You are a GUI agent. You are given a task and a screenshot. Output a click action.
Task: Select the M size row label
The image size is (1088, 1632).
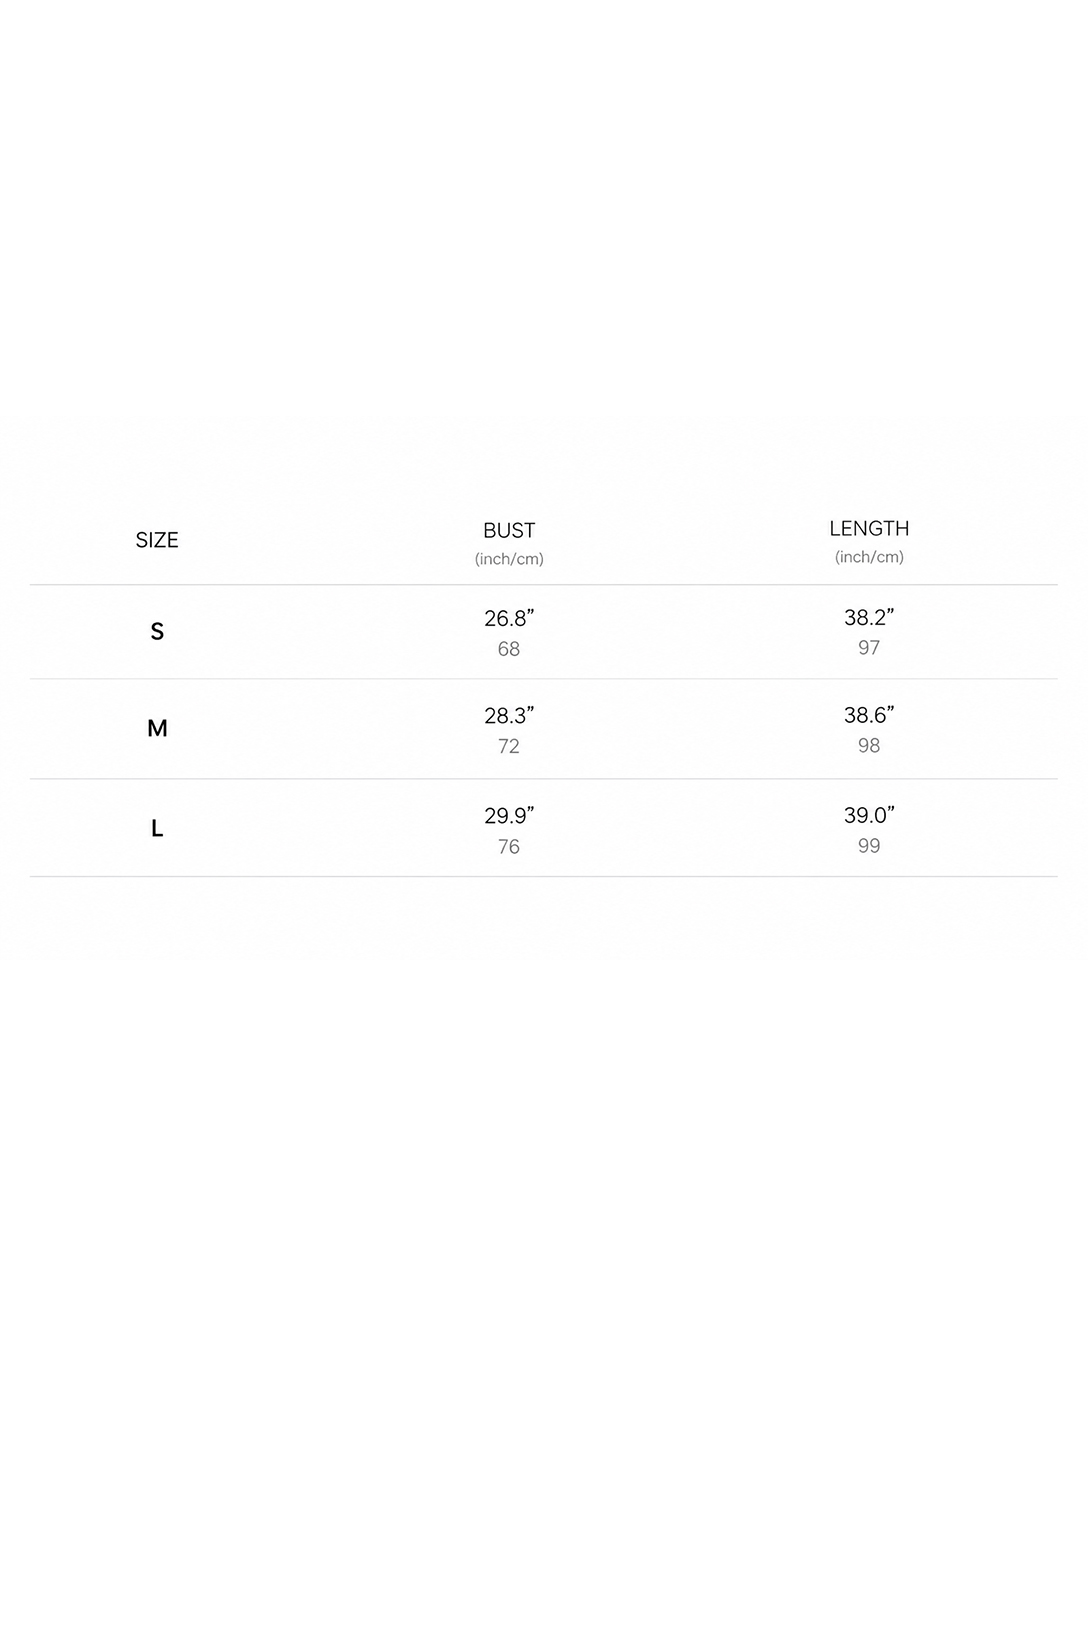coord(157,728)
